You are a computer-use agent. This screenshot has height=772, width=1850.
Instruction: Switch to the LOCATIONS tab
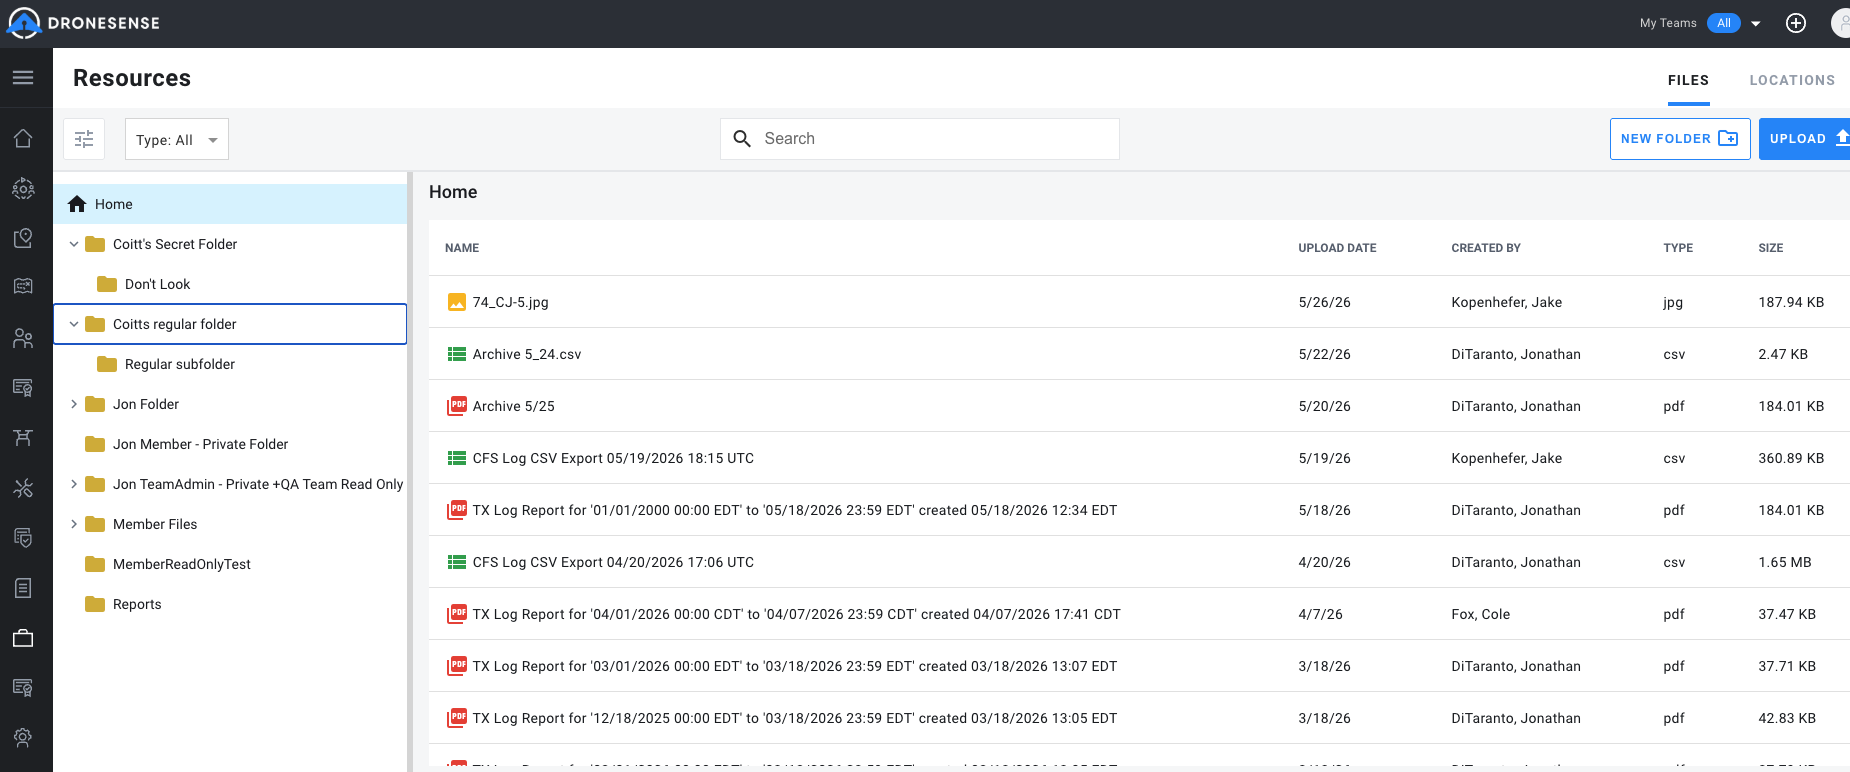[x=1792, y=80]
